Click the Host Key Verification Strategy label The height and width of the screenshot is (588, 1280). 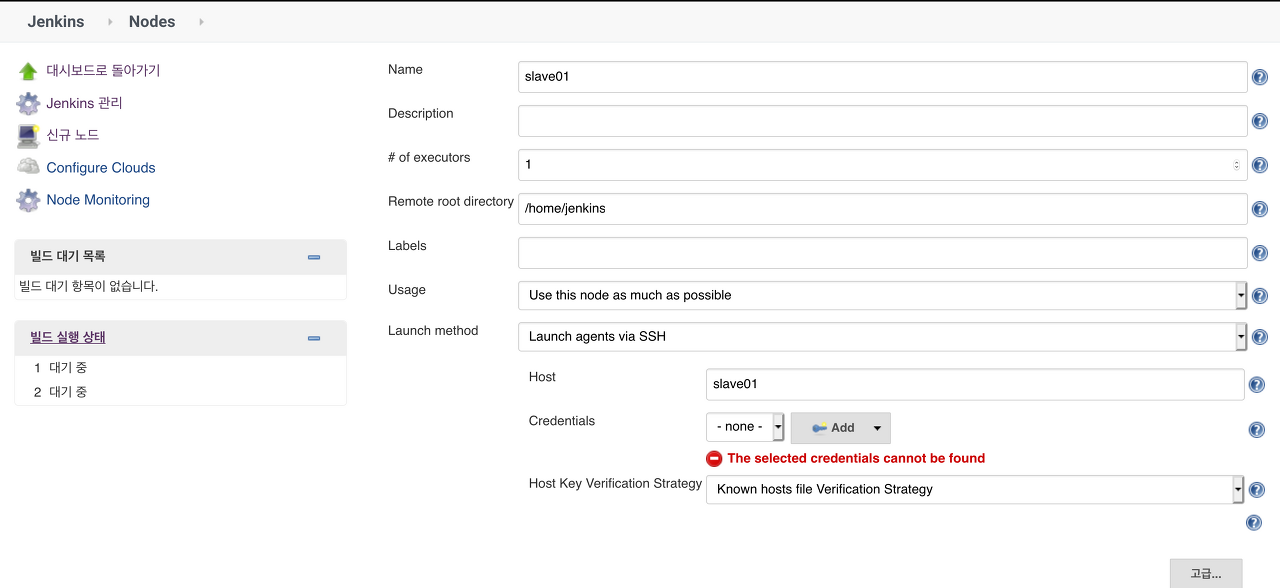point(615,483)
